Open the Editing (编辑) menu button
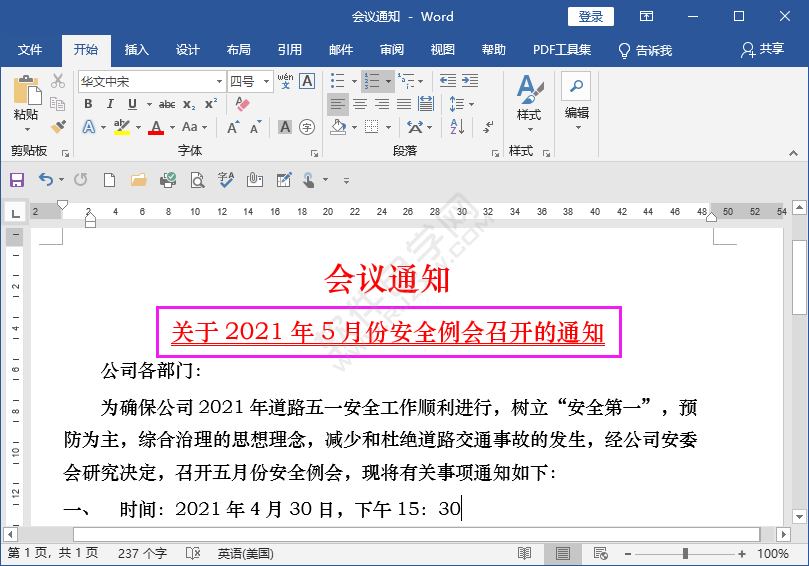The height and width of the screenshot is (566, 809). pos(576,102)
